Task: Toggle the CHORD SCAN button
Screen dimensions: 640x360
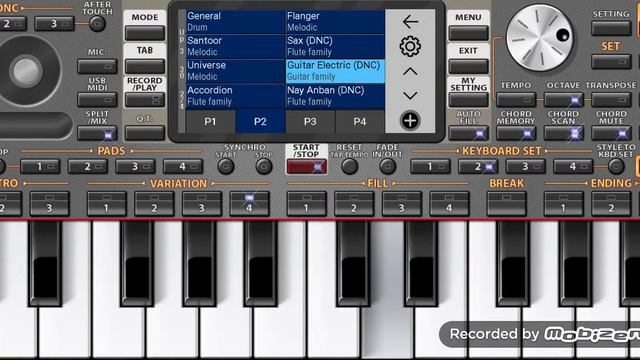Action: 564,133
